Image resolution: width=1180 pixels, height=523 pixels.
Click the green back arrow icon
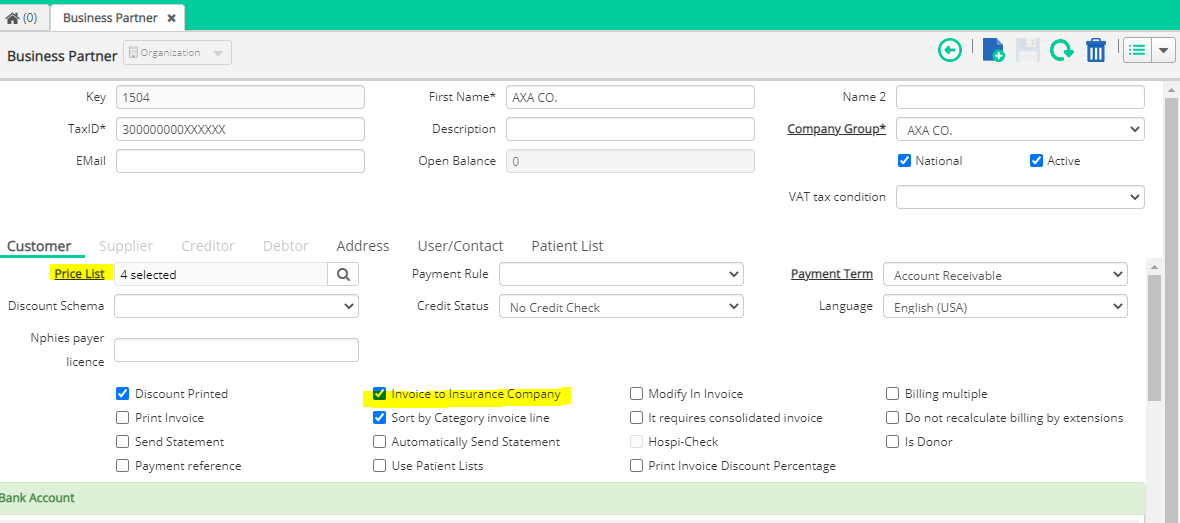(950, 51)
